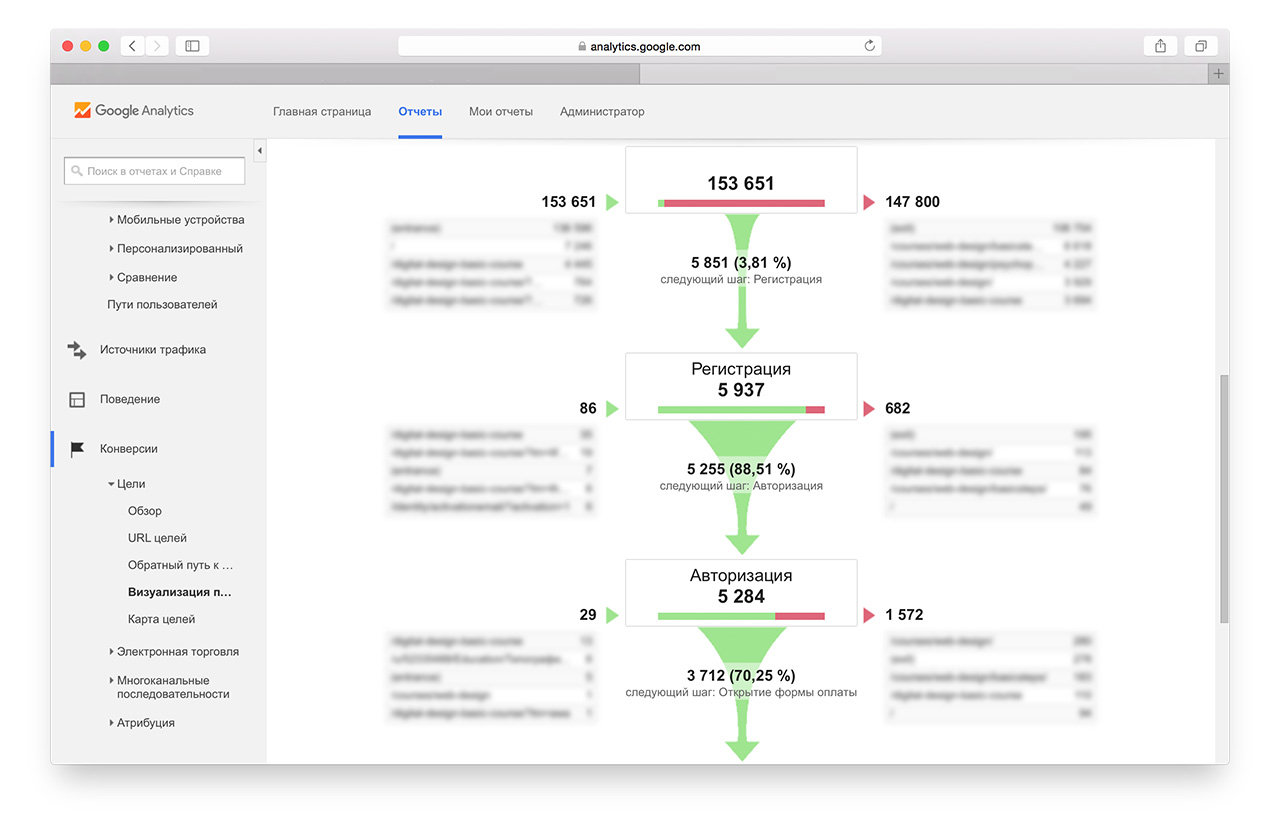The width and height of the screenshot is (1280, 816).
Task: Show all tabs overview icon
Action: 1200,46
